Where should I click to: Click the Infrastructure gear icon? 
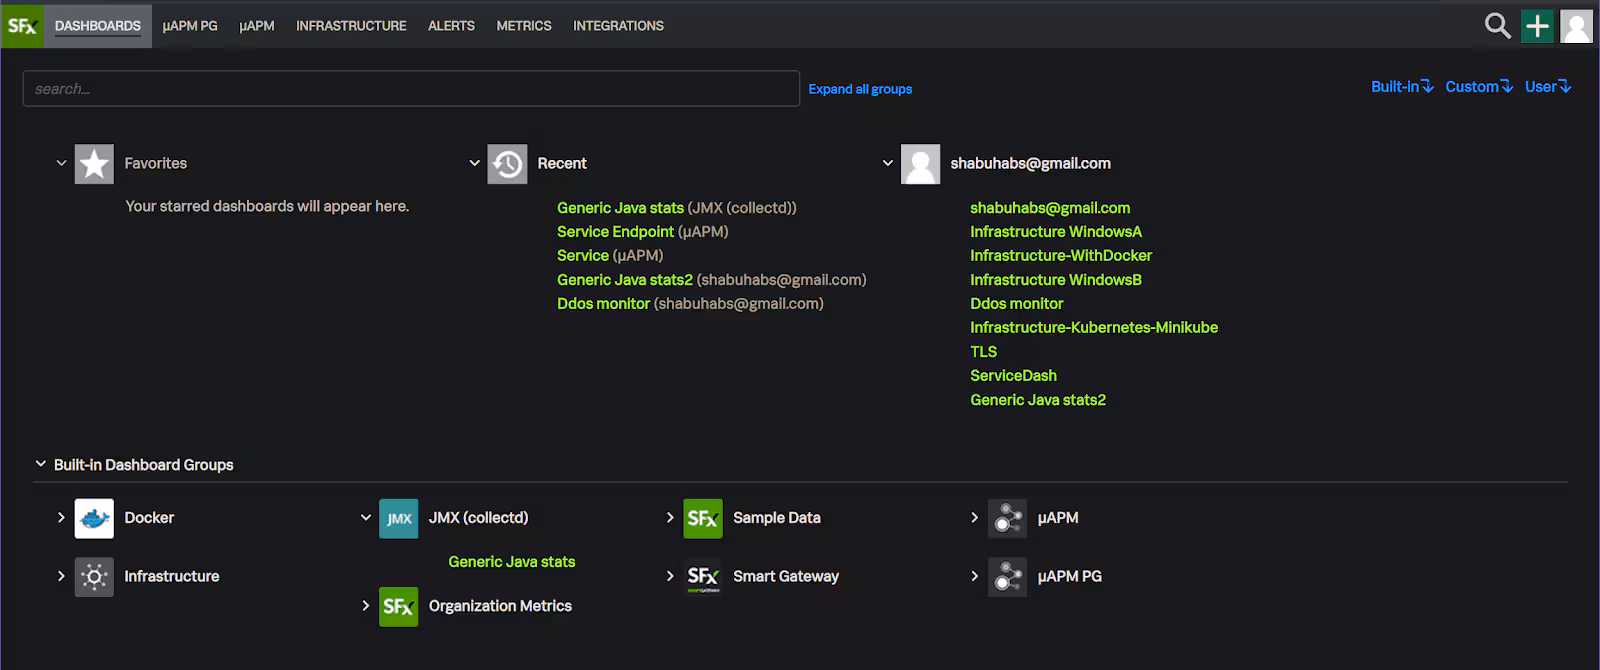[94, 577]
